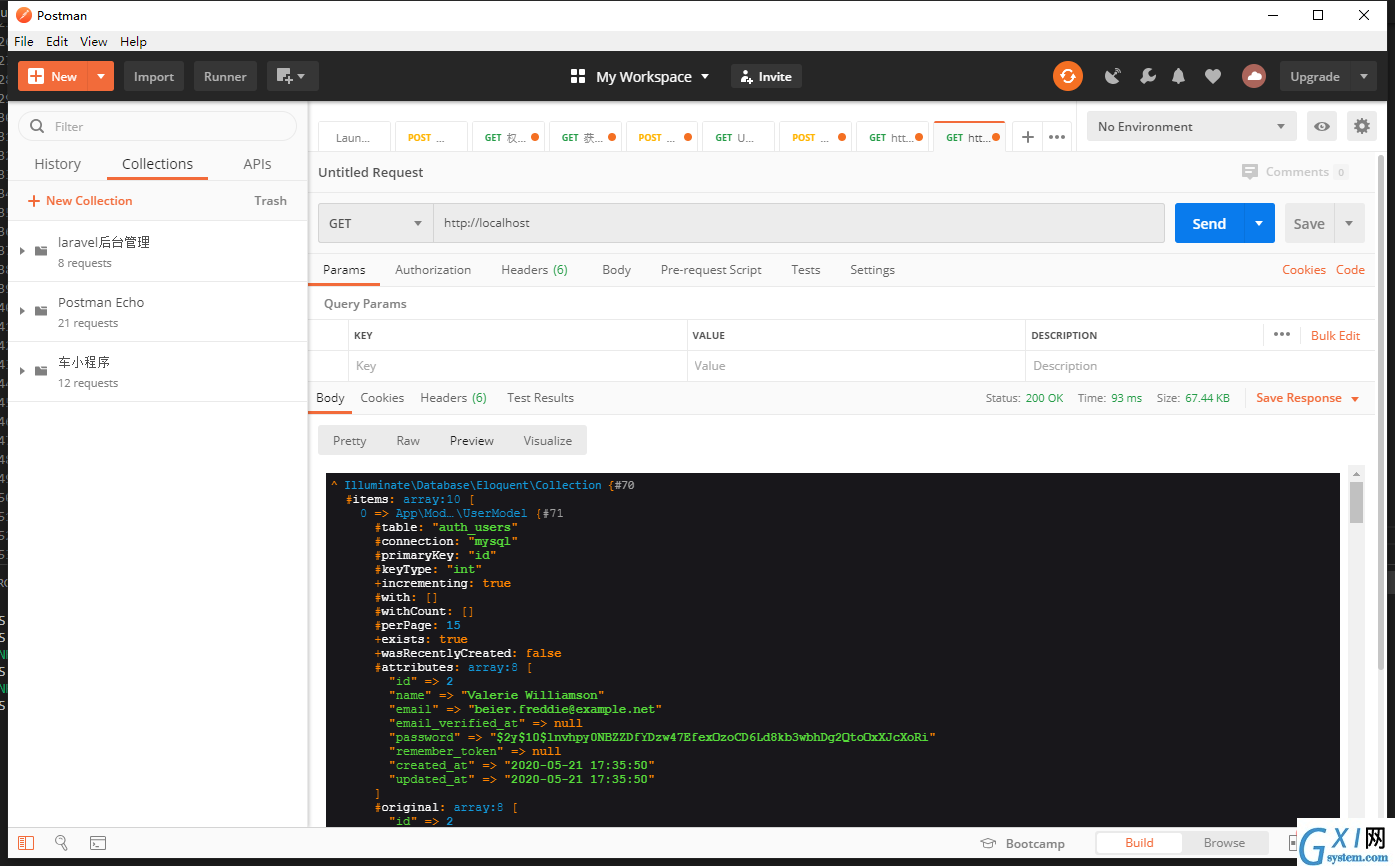The image size is (1395, 866).
Task: Click the plus icon beside New Collection
Action: (x=34, y=201)
